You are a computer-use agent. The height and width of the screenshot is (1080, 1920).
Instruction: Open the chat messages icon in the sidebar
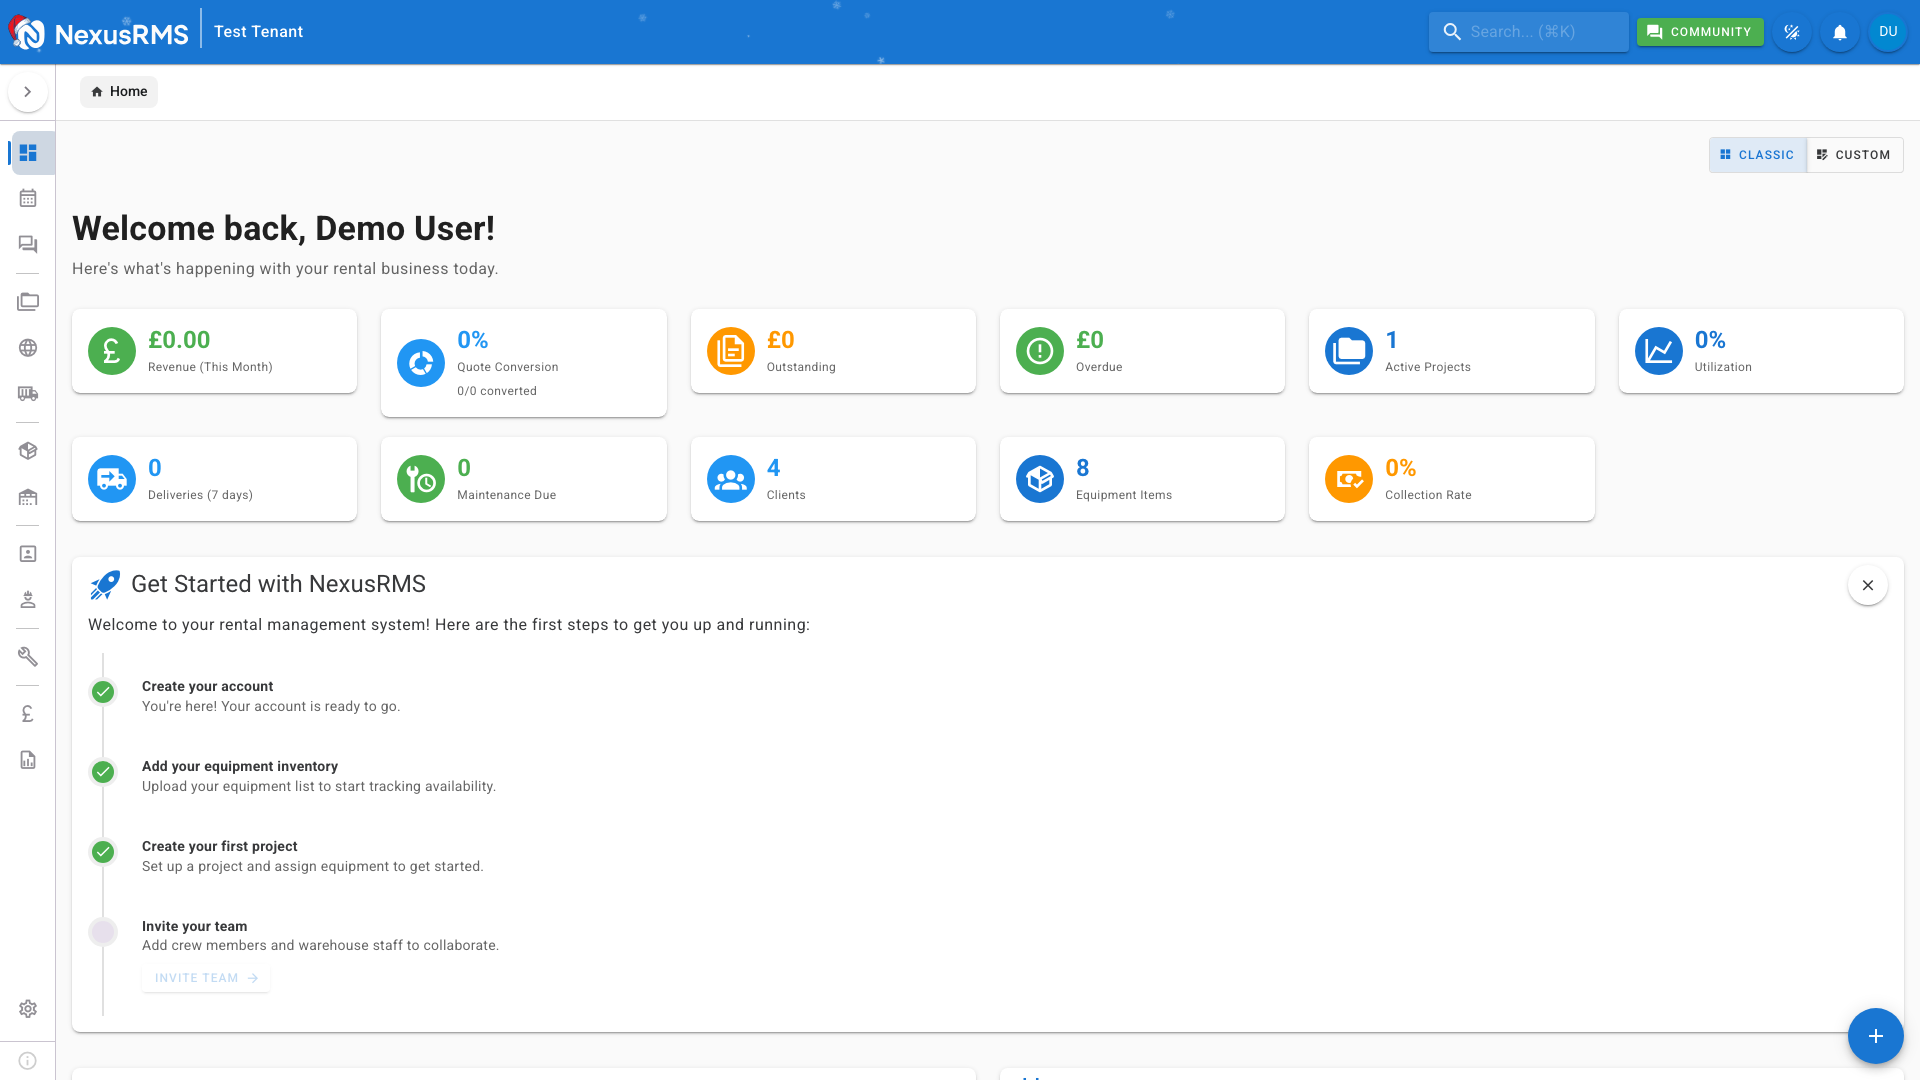click(x=28, y=244)
